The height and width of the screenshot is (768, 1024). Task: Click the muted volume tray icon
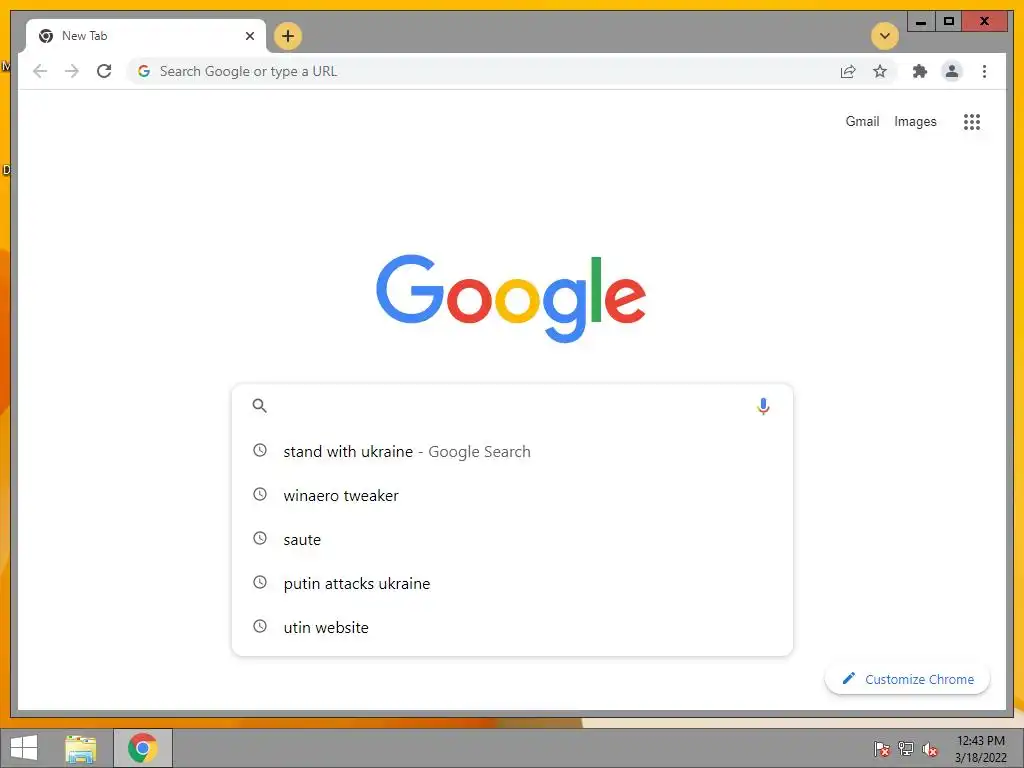coord(929,749)
